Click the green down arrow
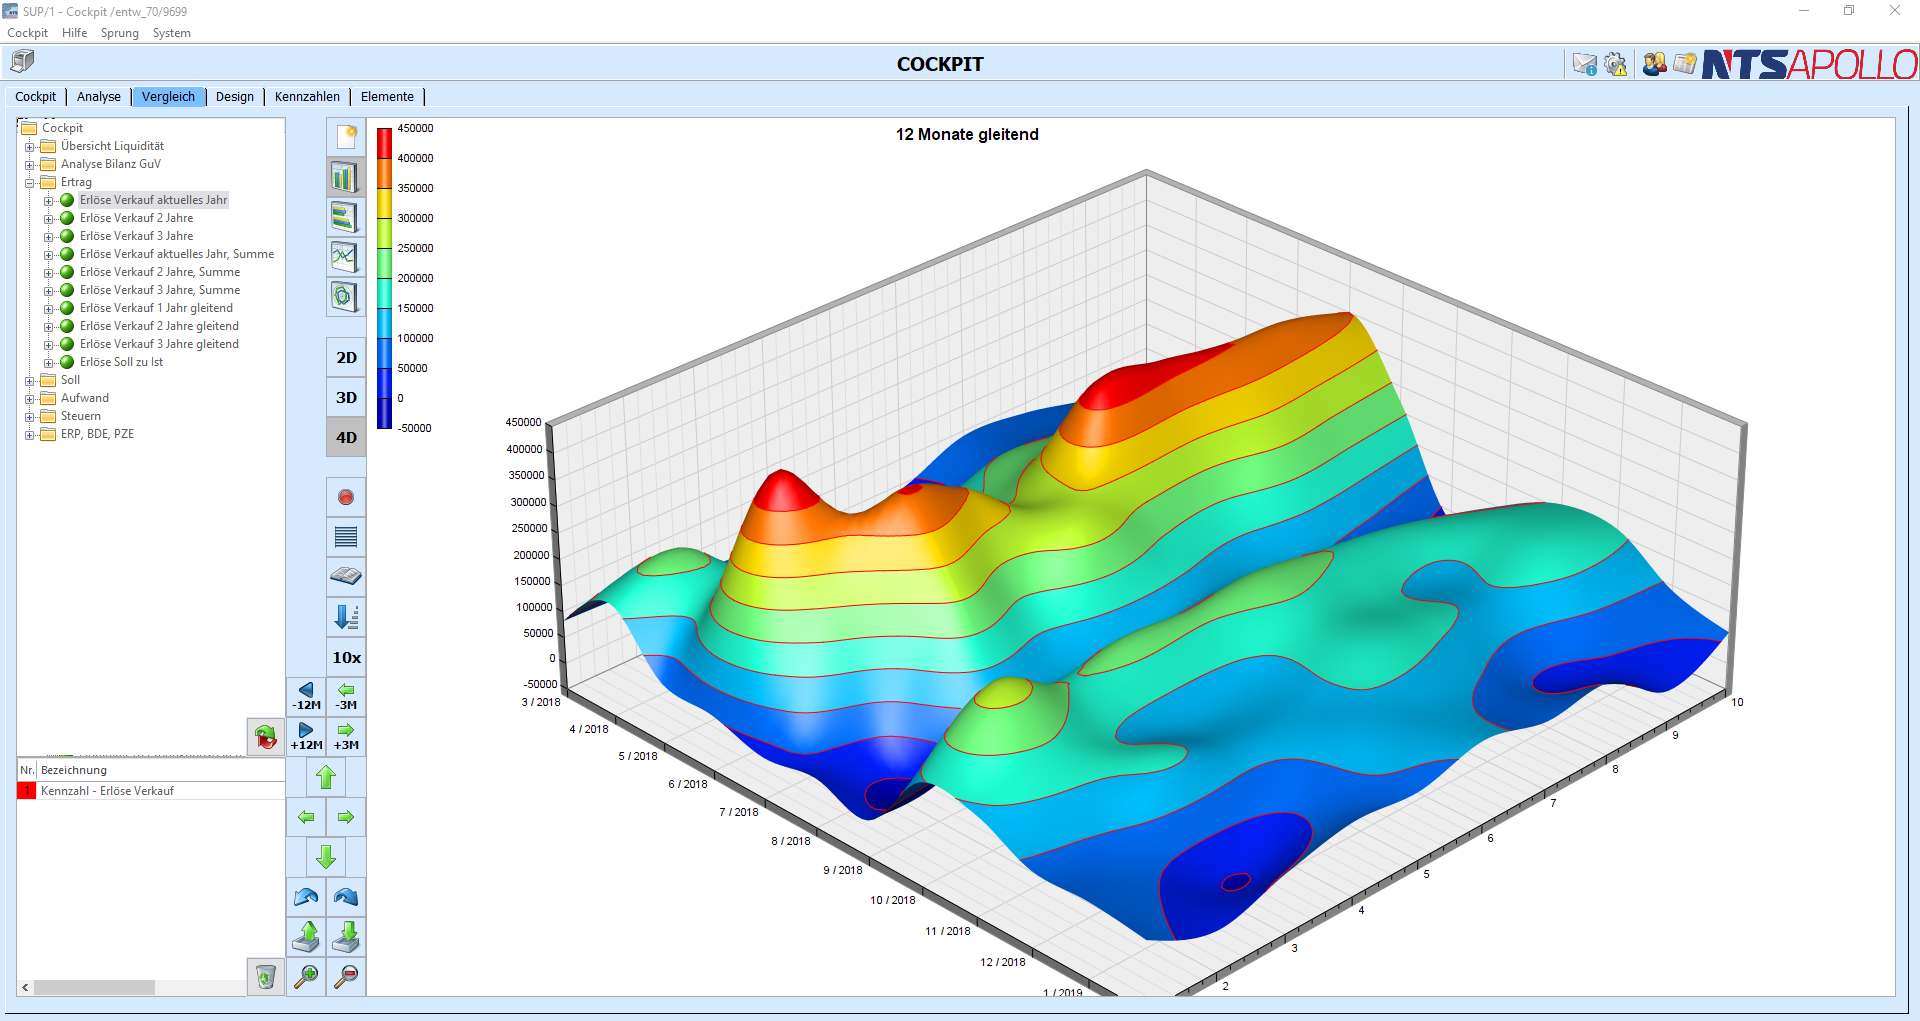 326,857
